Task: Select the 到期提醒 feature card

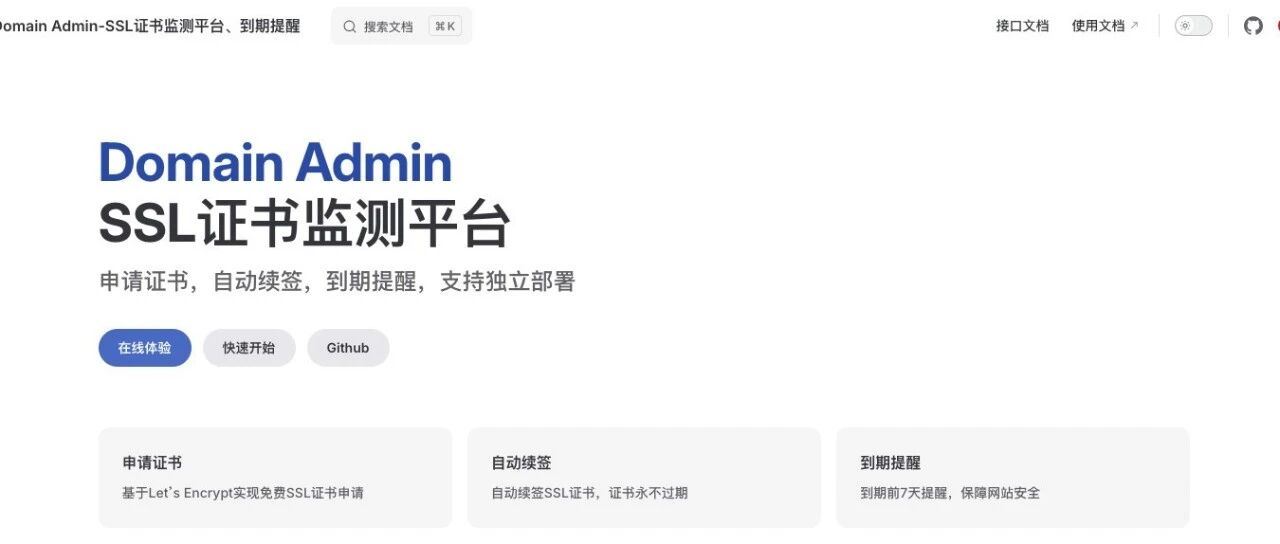Action: (1012, 477)
